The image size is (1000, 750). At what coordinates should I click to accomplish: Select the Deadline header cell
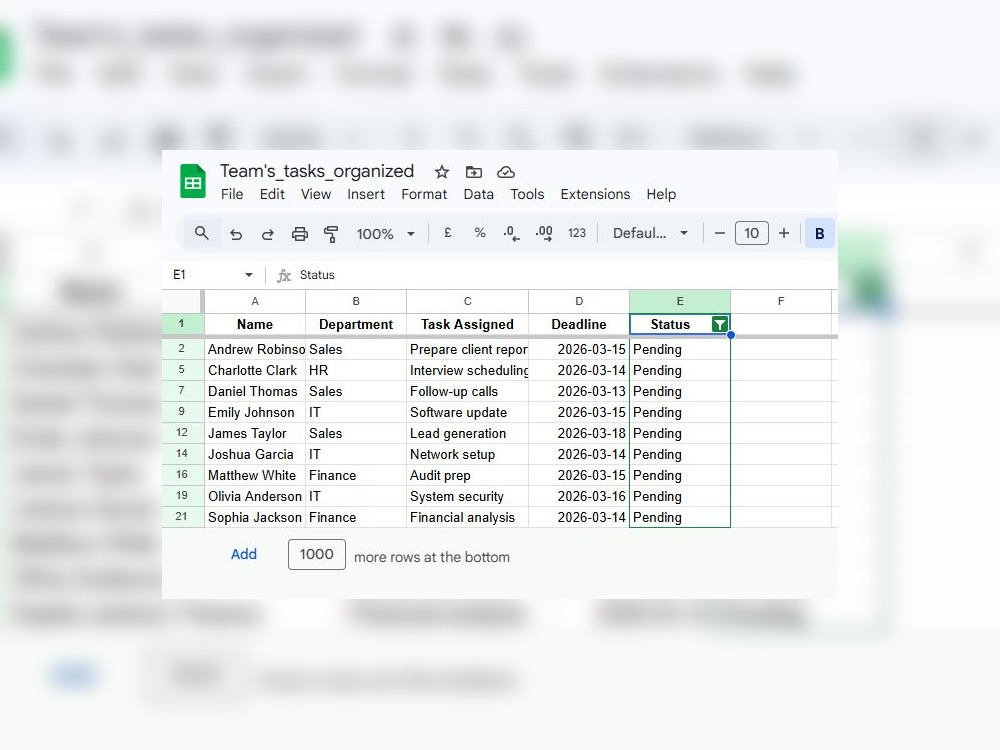pyautogui.click(x=578, y=324)
